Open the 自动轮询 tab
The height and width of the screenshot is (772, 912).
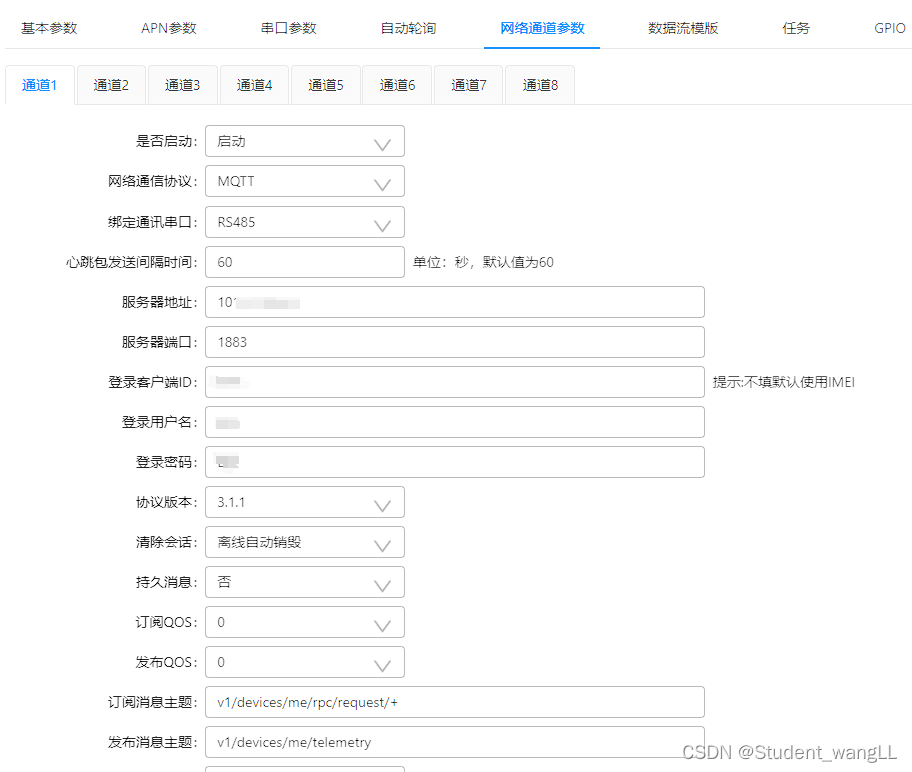[408, 28]
